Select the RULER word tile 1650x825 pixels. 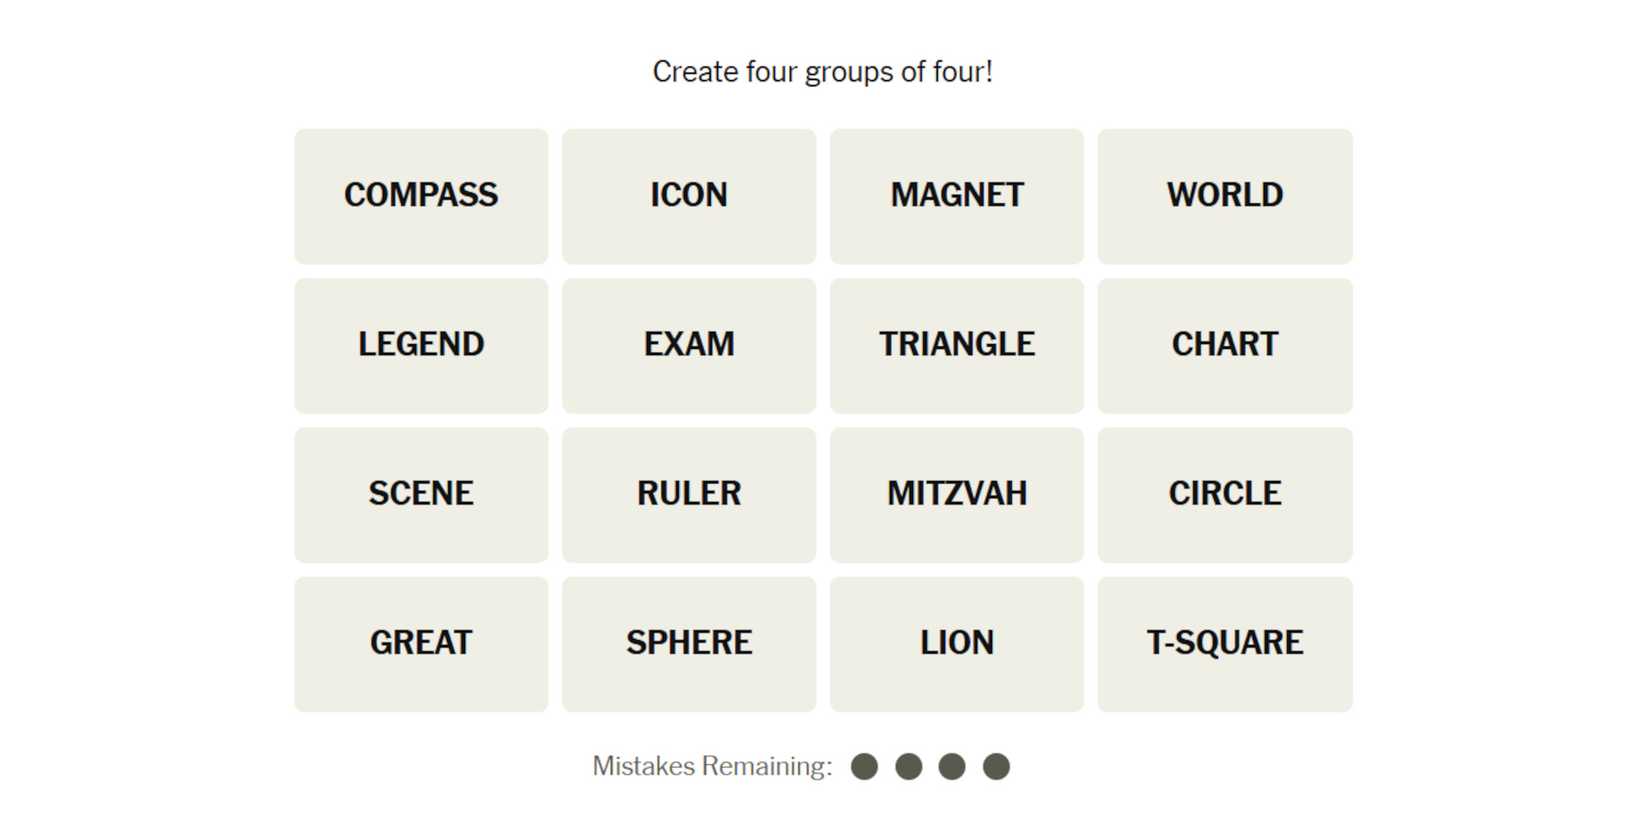689,494
